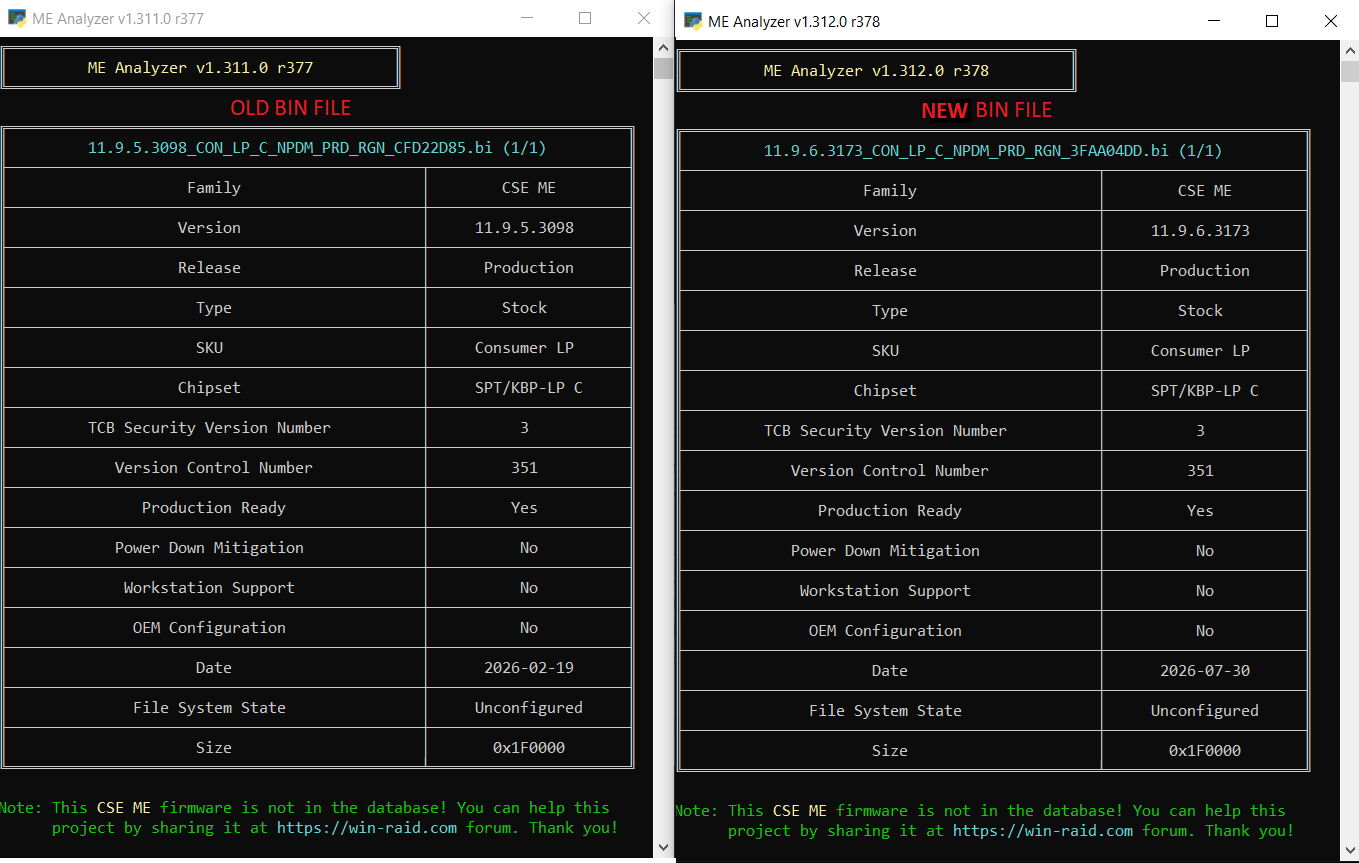Close the ME Analyzer v1.312.0 window
The image size is (1359, 863).
(x=1330, y=21)
